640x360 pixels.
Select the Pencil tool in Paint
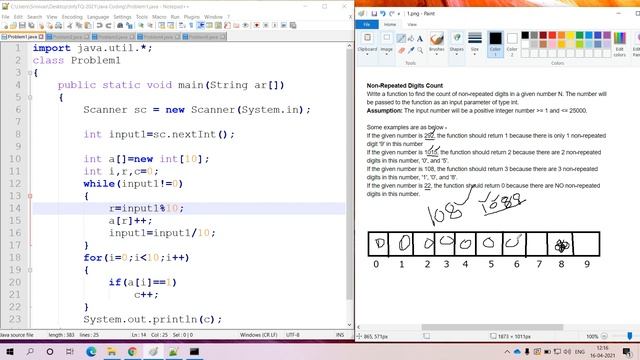point(401,38)
